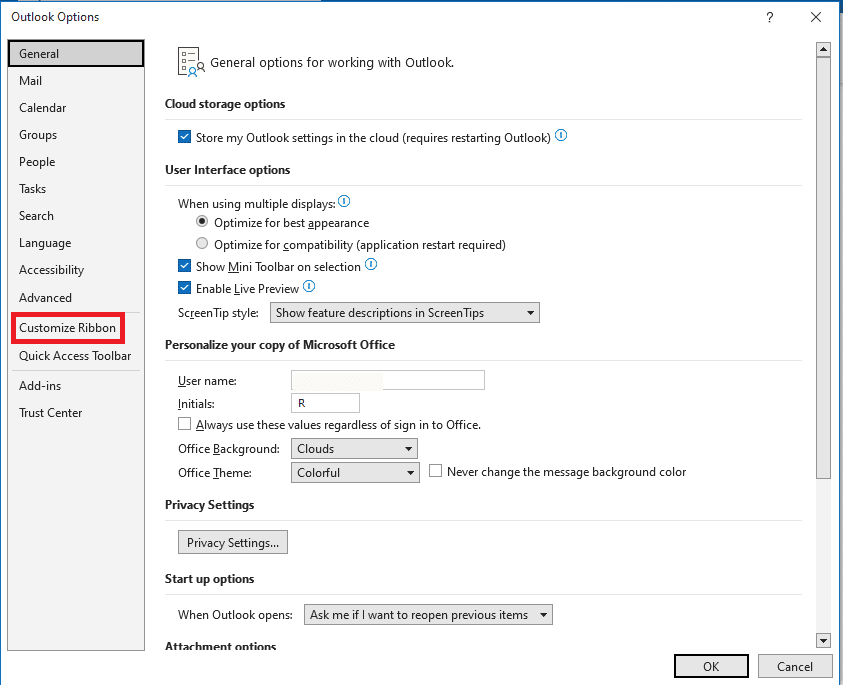Select Optimize for compatibility radio button
This screenshot has height=685, width=843.
click(203, 244)
